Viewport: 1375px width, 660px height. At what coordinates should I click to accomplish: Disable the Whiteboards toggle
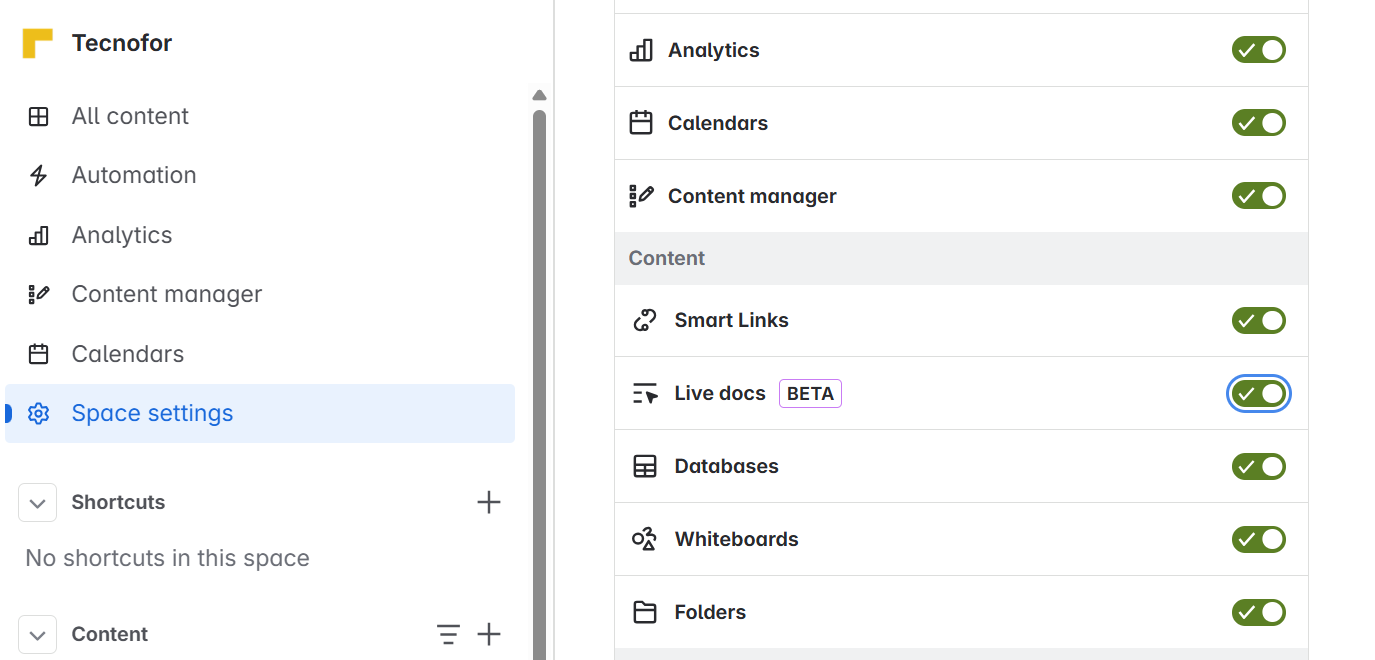(1258, 539)
